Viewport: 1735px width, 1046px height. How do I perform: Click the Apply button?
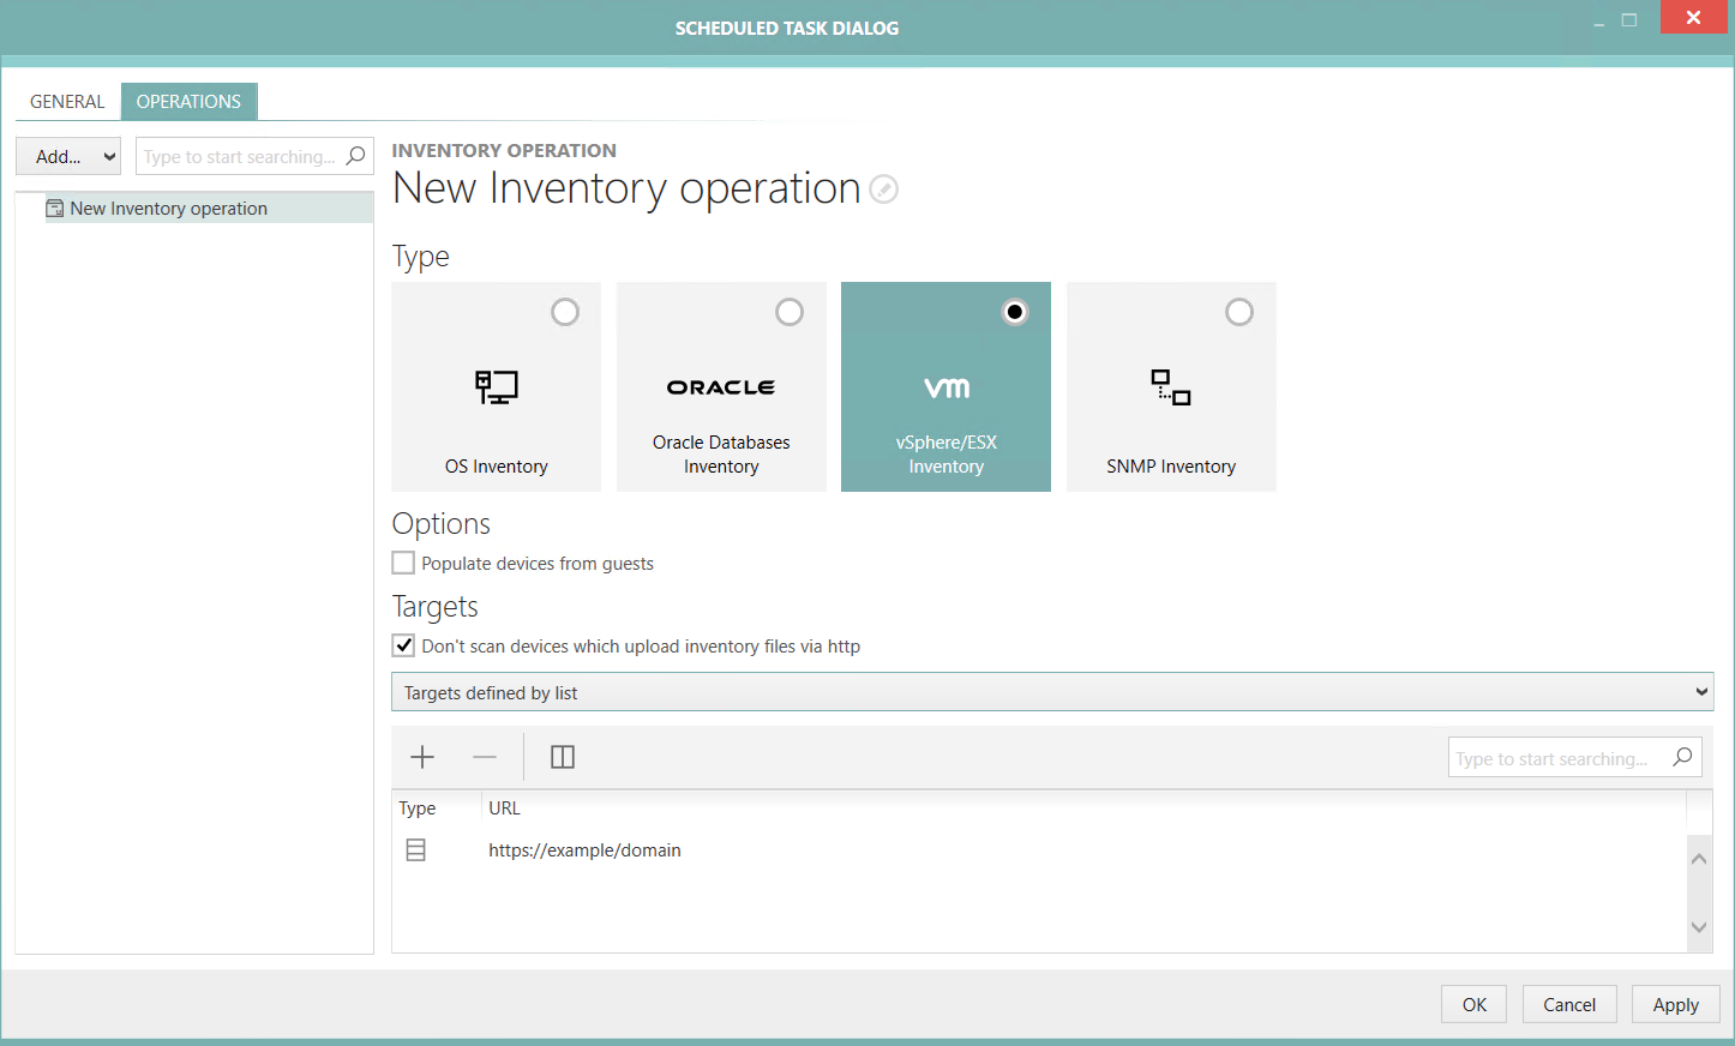[x=1675, y=1004]
